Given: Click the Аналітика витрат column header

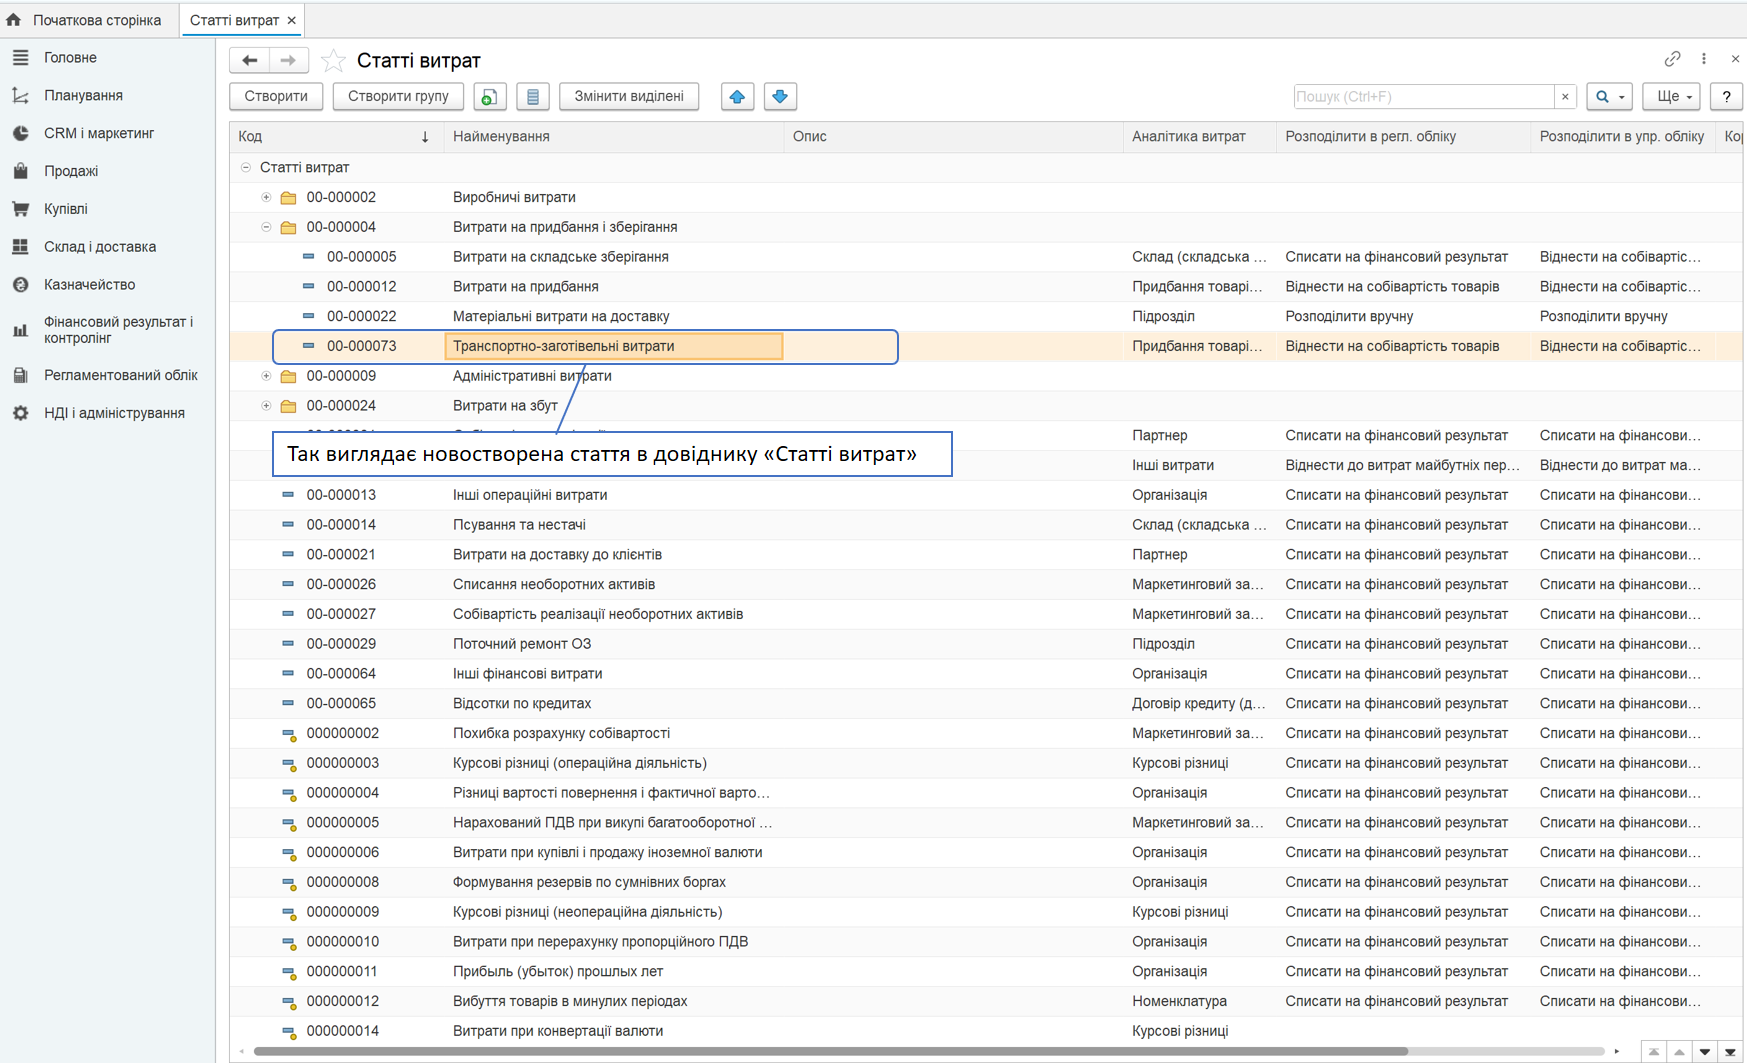Looking at the screenshot, I should [x=1199, y=137].
